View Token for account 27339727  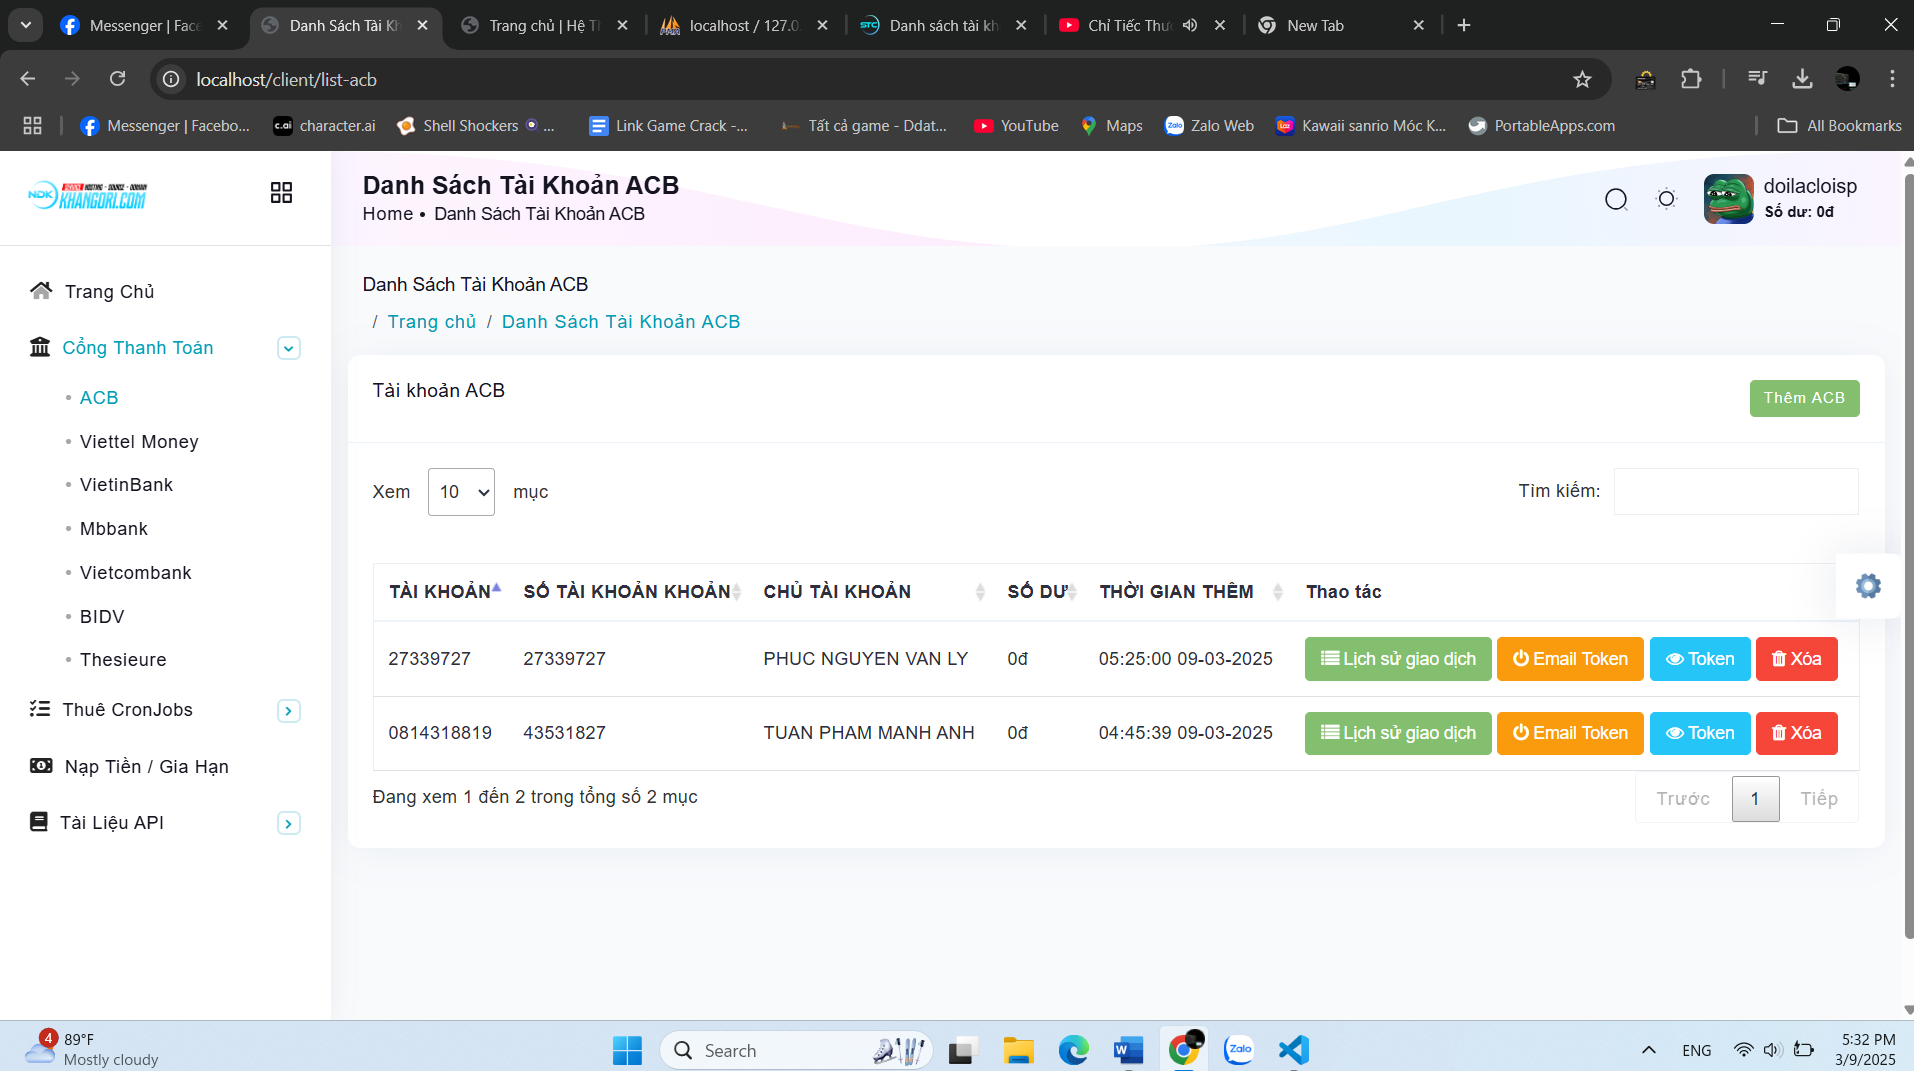tap(1699, 659)
